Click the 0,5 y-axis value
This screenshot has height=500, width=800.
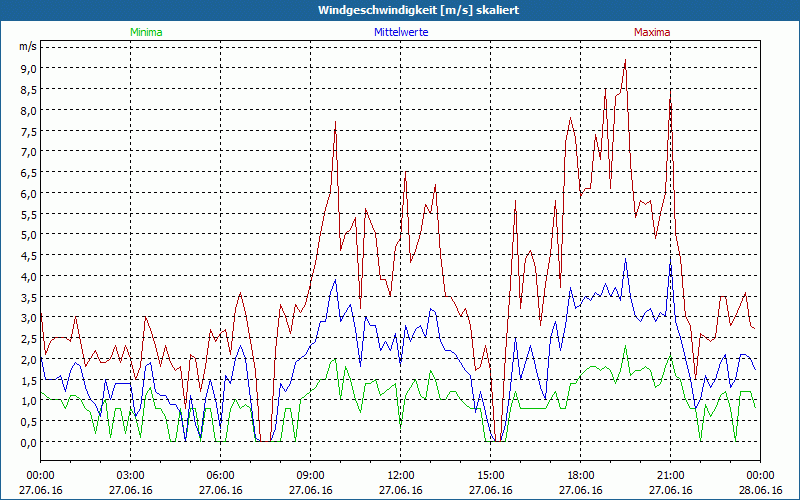click(29, 422)
